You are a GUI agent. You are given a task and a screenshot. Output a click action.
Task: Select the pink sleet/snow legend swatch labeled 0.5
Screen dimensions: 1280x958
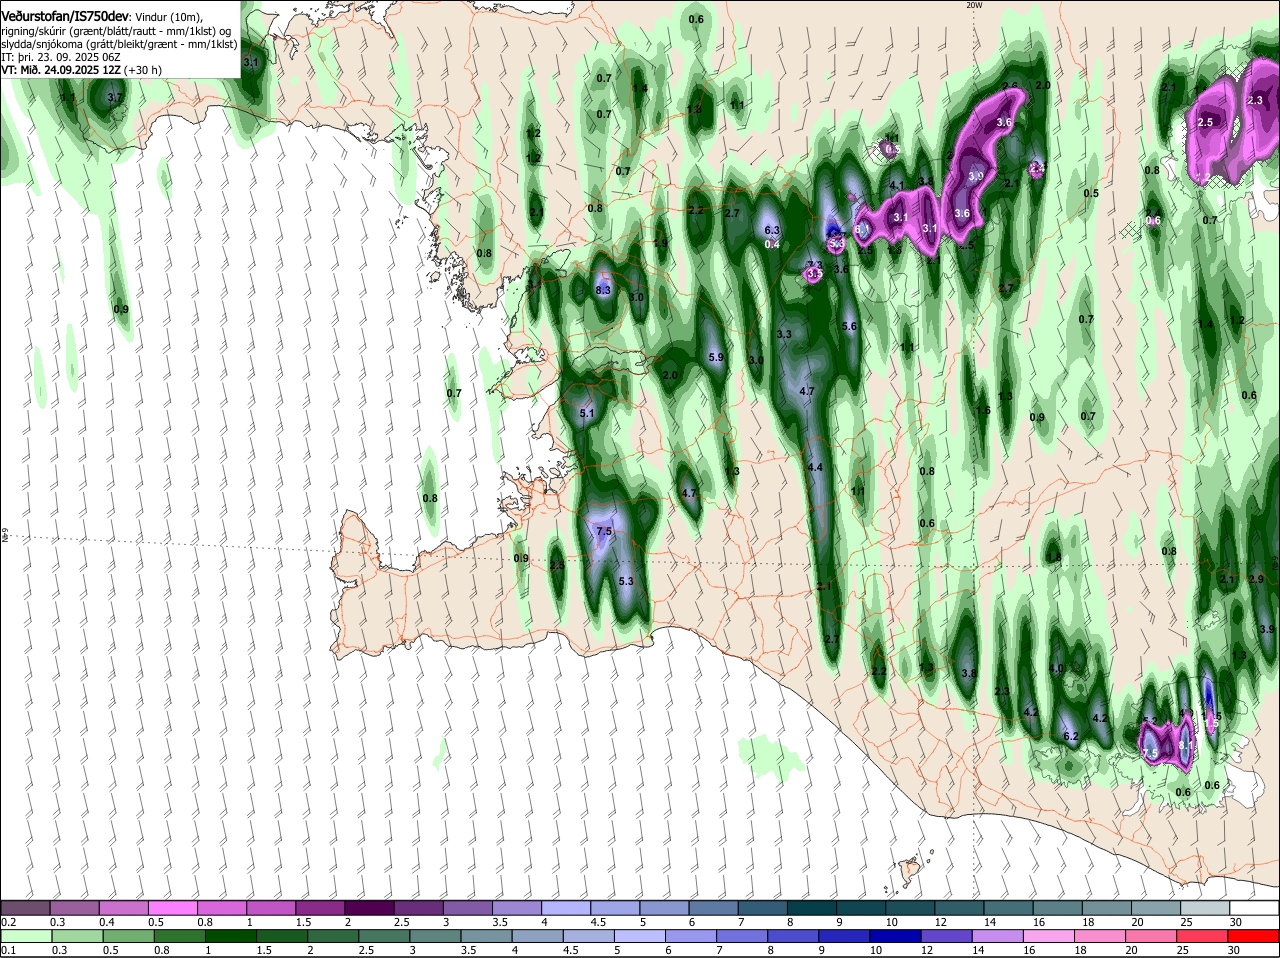coord(172,908)
